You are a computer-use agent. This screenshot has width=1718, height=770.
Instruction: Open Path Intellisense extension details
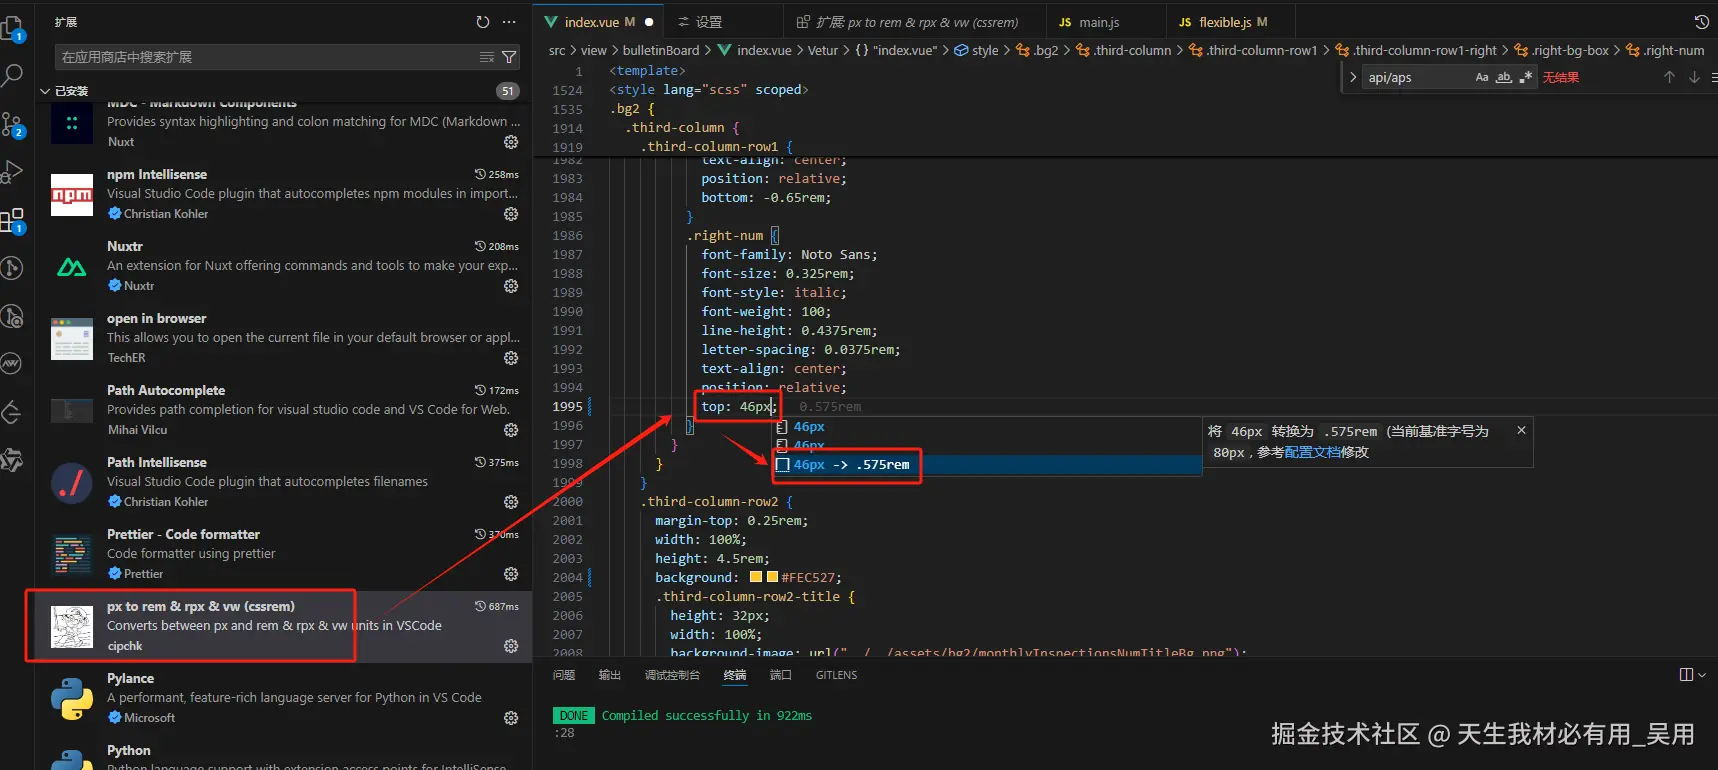tap(283, 482)
